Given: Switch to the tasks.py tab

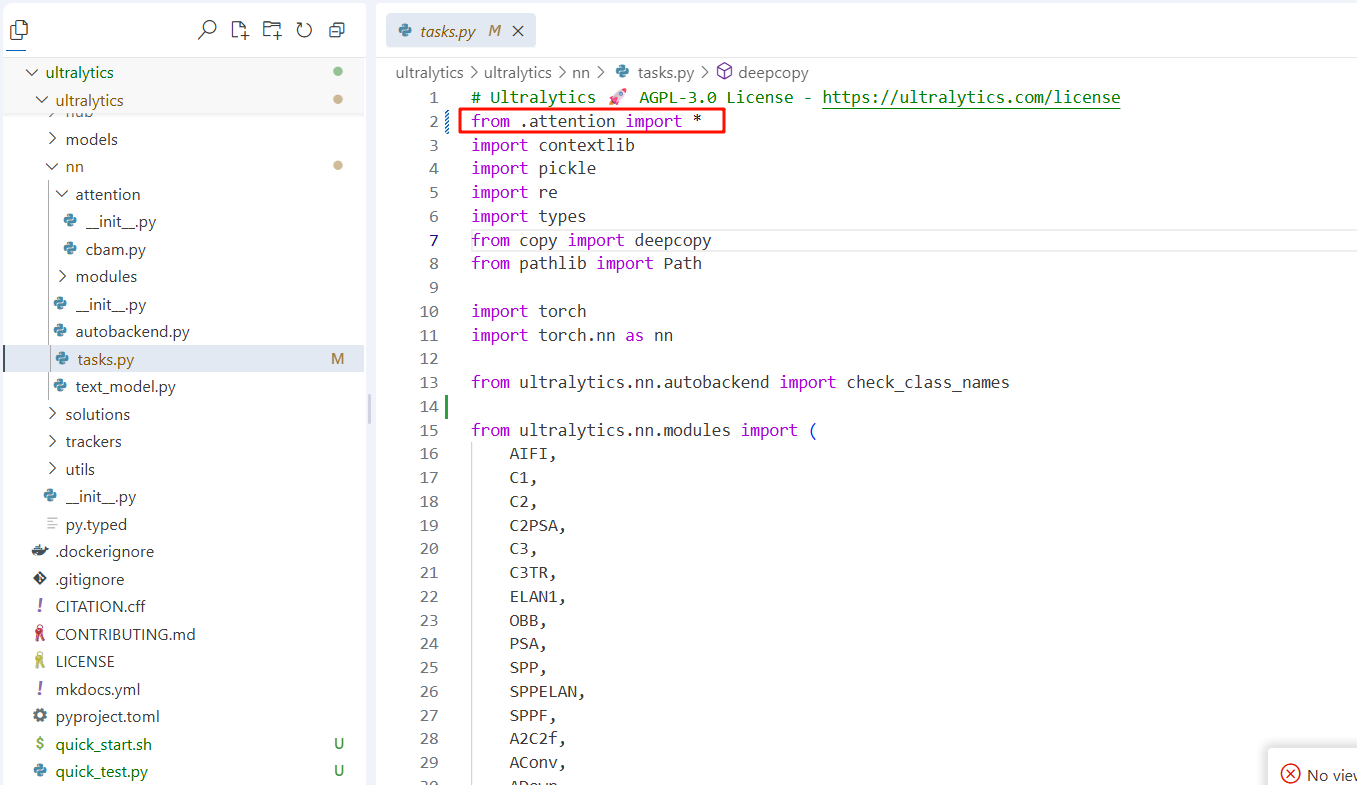Looking at the screenshot, I should pos(447,31).
